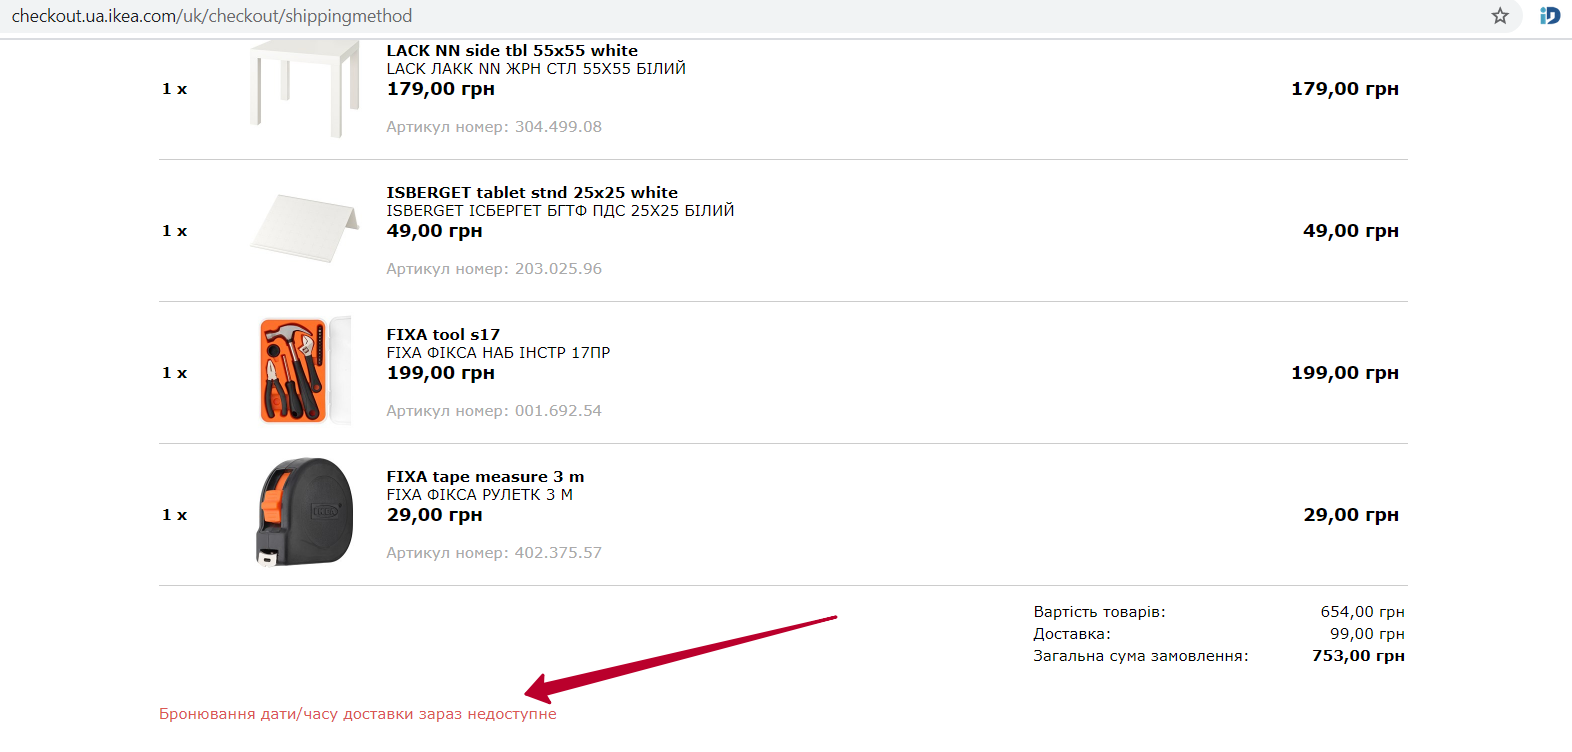Click the LACK white side table thumbnail
The height and width of the screenshot is (752, 1572).
(304, 89)
